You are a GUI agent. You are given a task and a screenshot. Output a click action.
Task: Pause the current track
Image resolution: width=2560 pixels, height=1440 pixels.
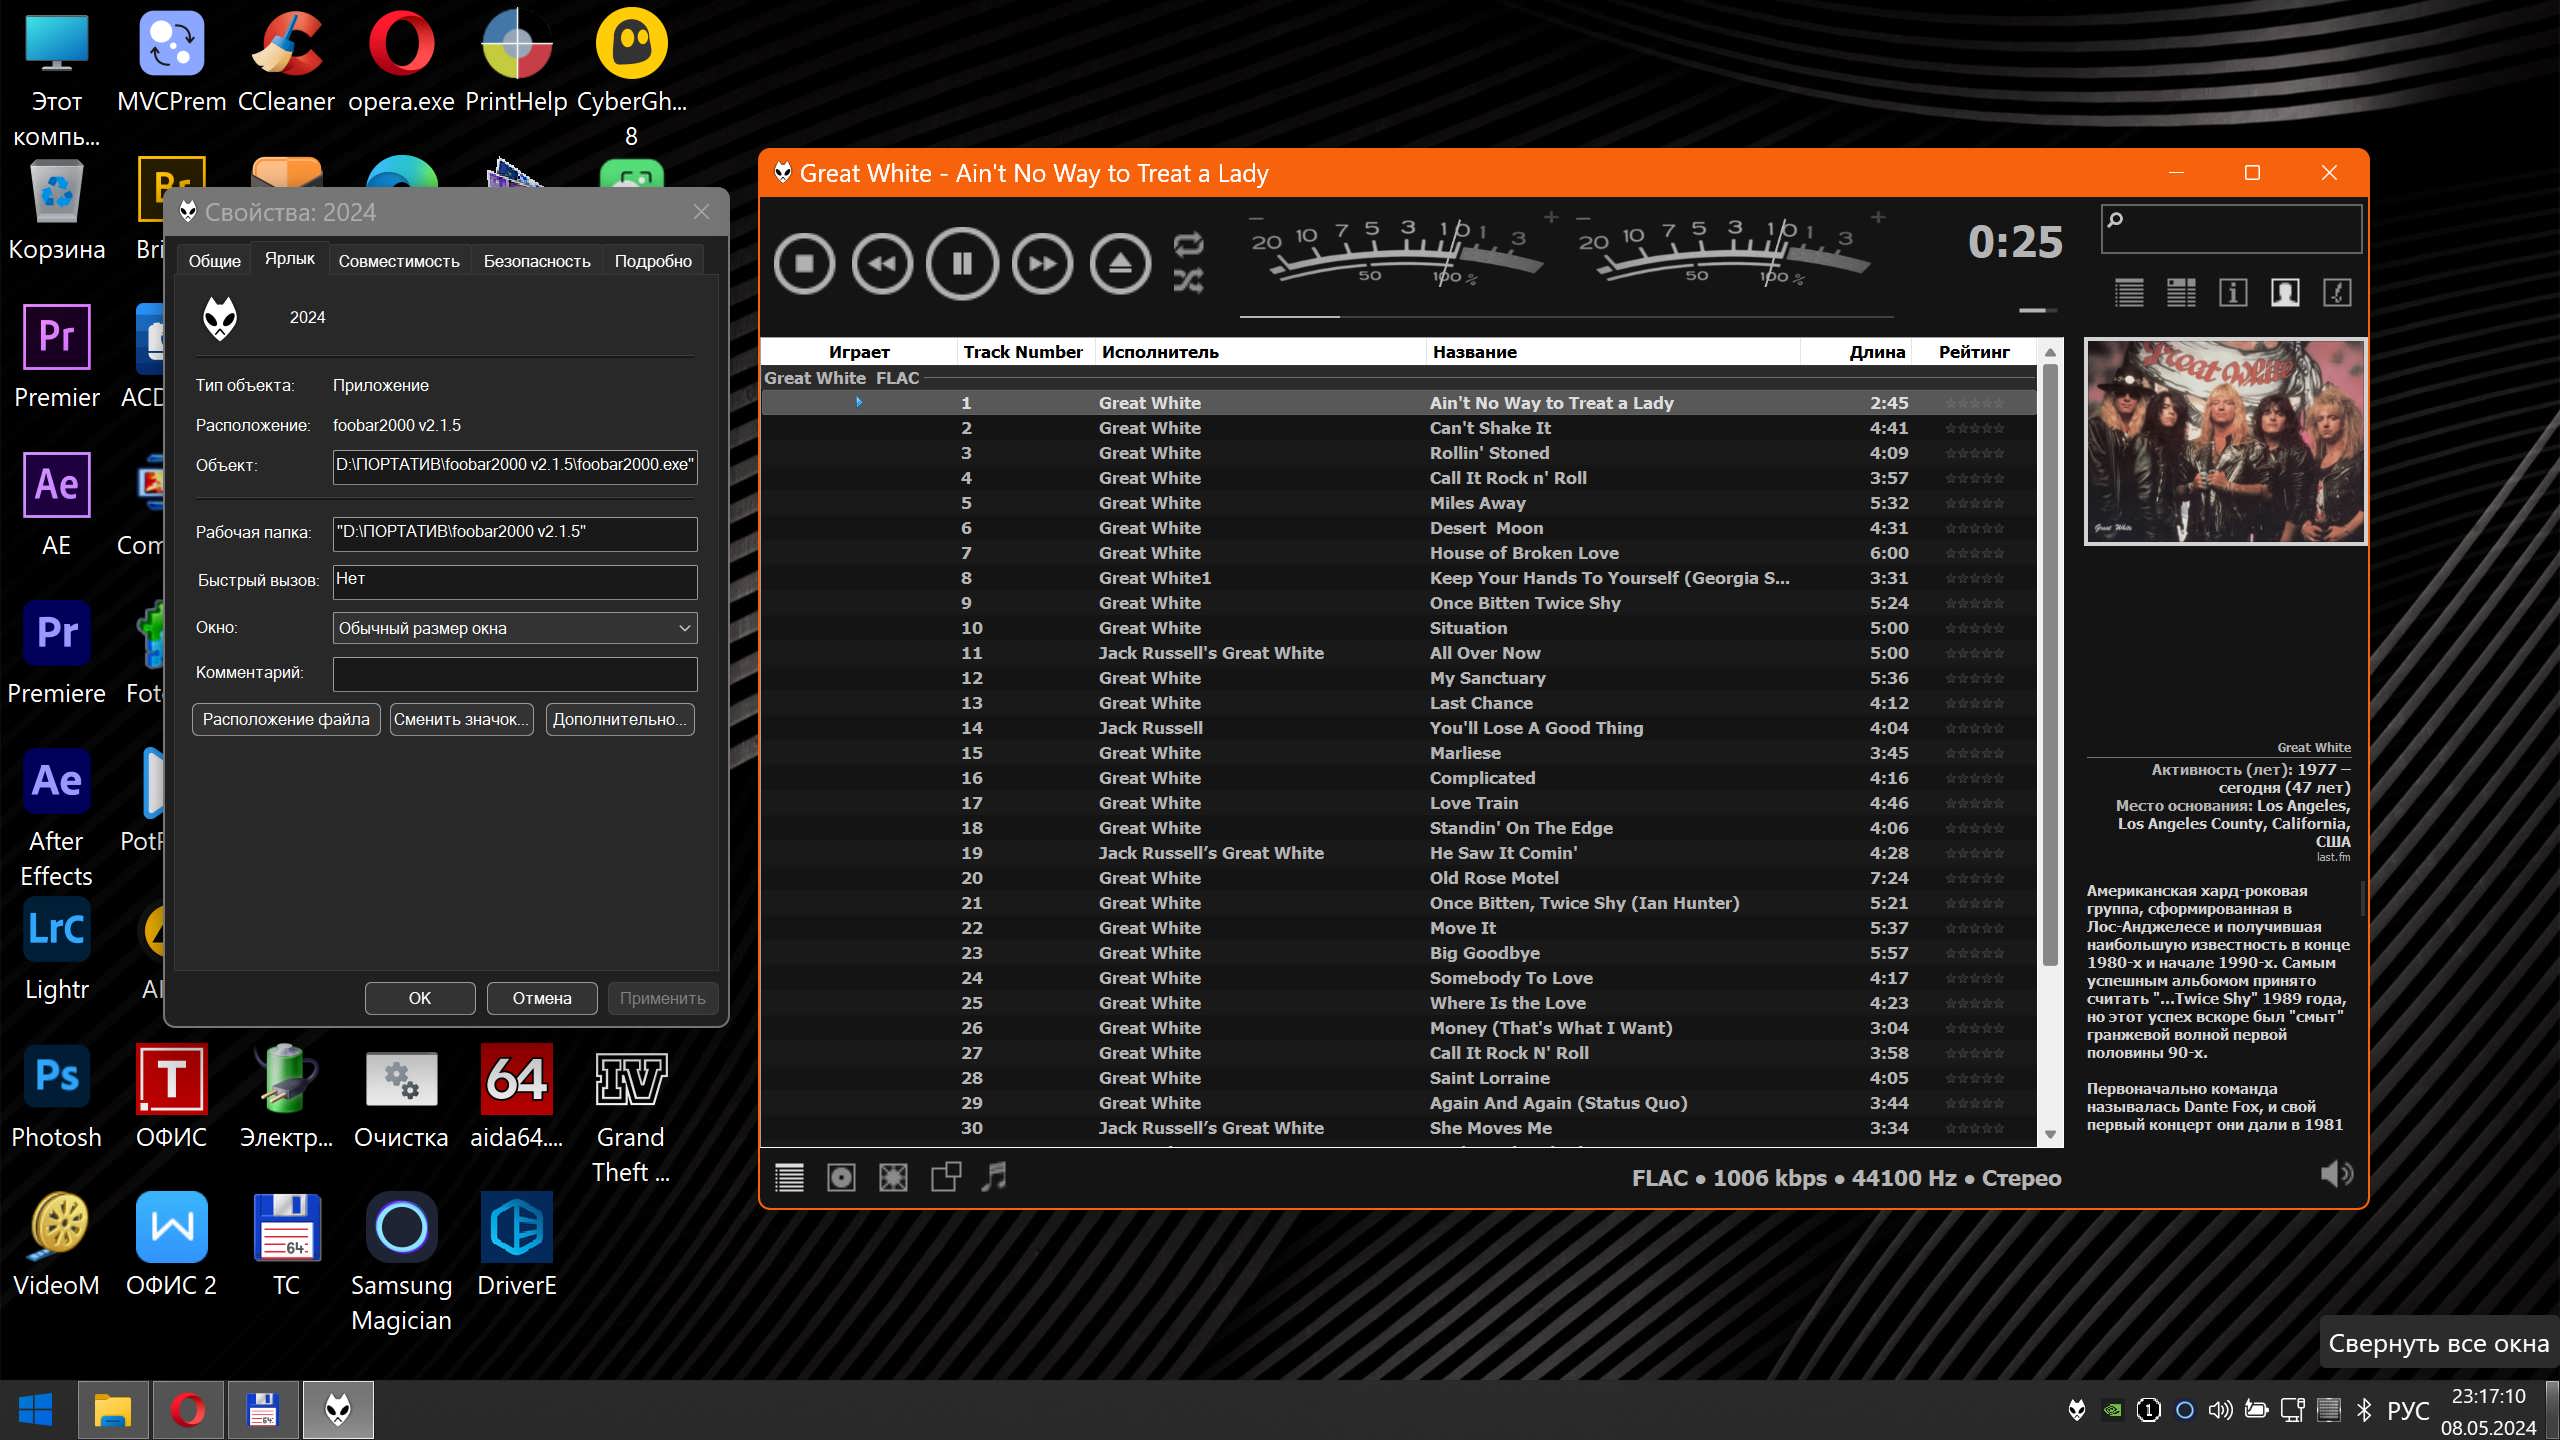pyautogui.click(x=962, y=263)
